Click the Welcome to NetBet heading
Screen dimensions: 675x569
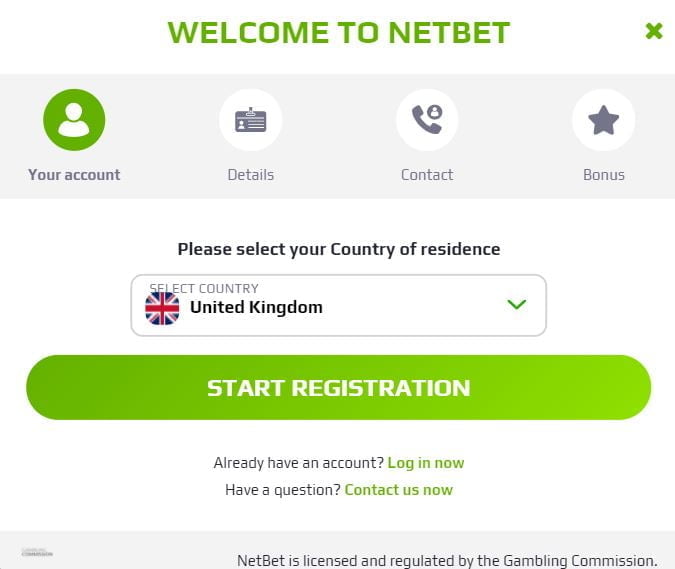(x=338, y=32)
